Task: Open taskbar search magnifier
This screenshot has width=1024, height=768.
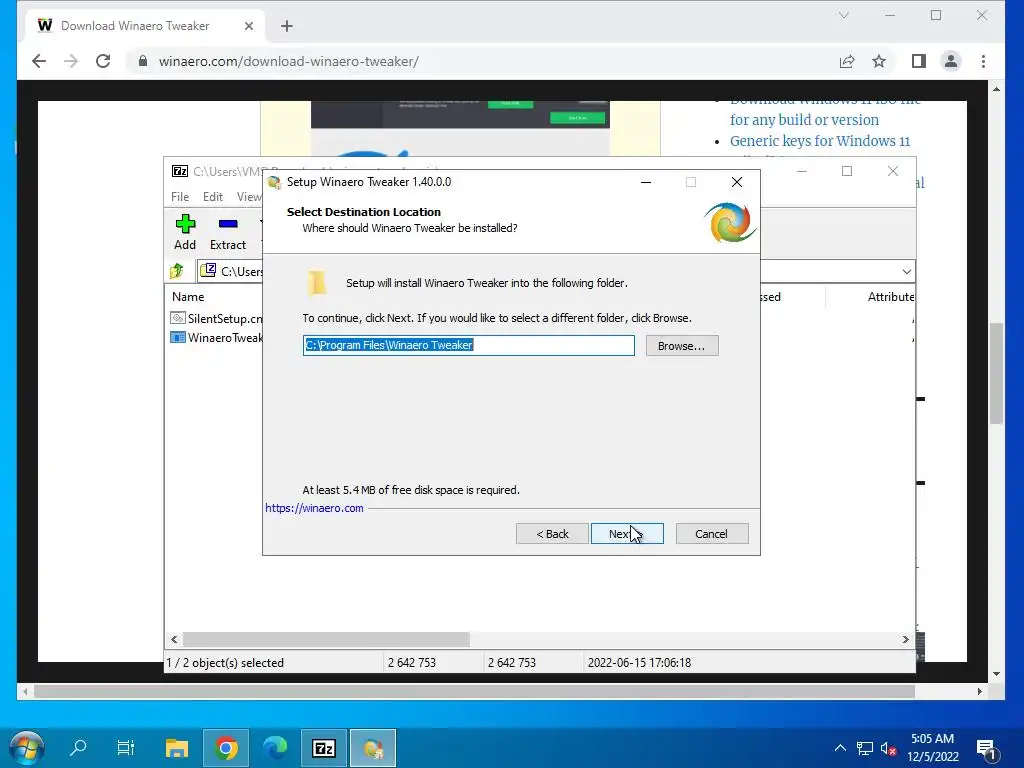Action: (78, 748)
